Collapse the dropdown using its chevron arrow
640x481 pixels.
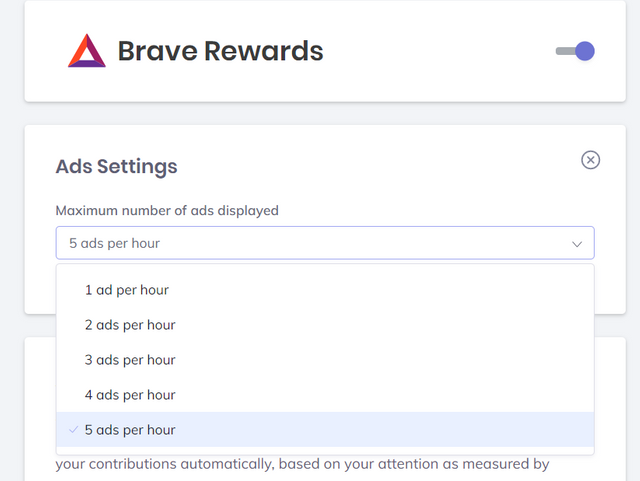pos(576,244)
